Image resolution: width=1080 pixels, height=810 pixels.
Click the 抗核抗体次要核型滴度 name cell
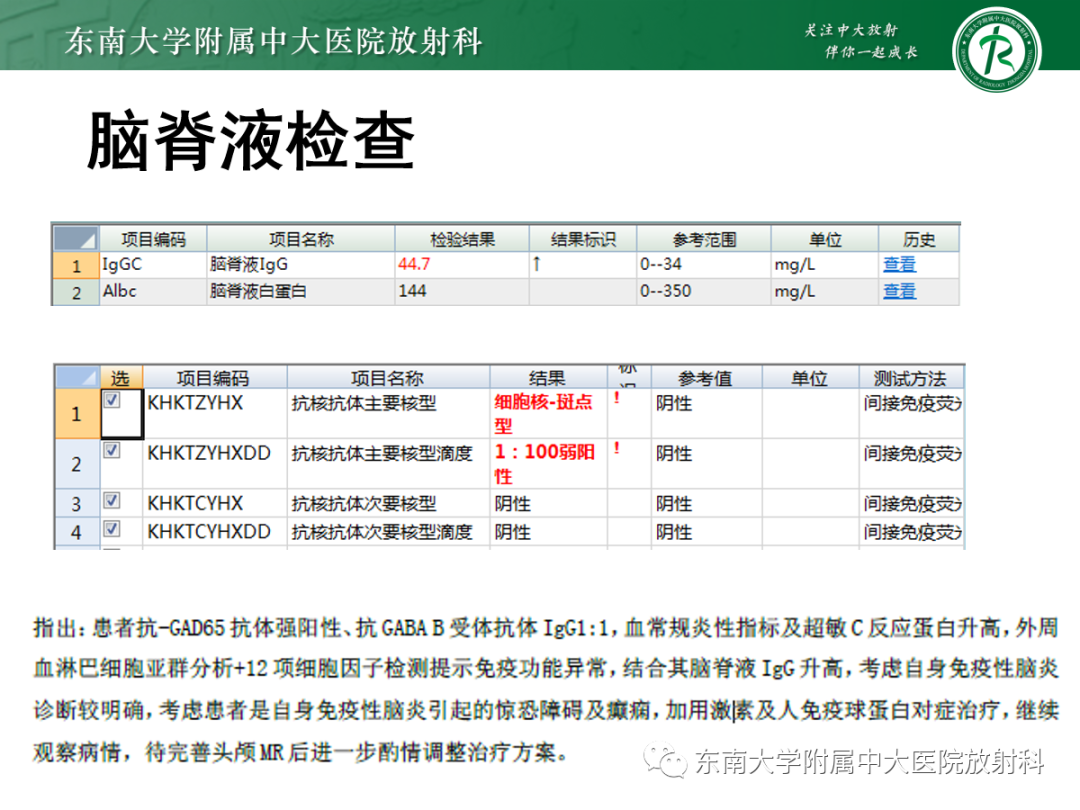tap(388, 532)
